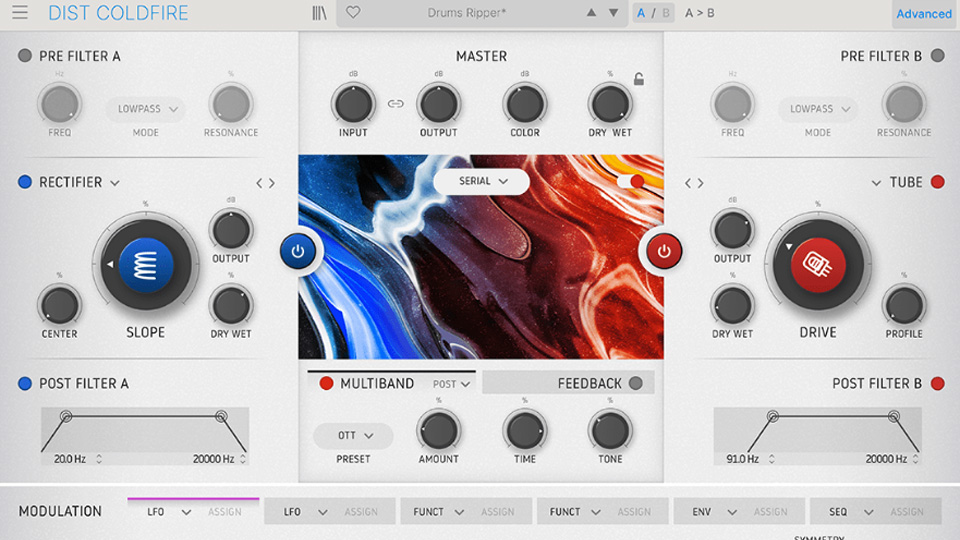The height and width of the screenshot is (540, 960).
Task: Enable the Pre Filter A toggle
Action: click(x=25, y=56)
